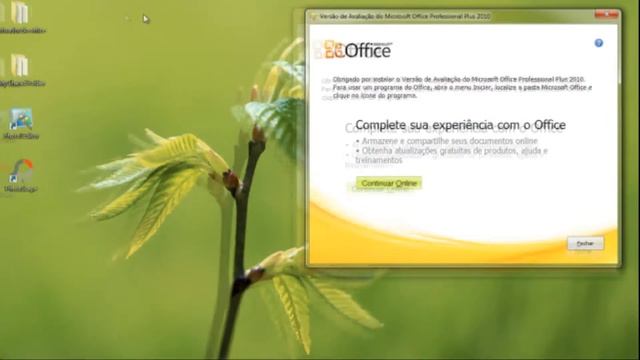
Task: Select the second folder icon on desktop
Action: (19, 65)
